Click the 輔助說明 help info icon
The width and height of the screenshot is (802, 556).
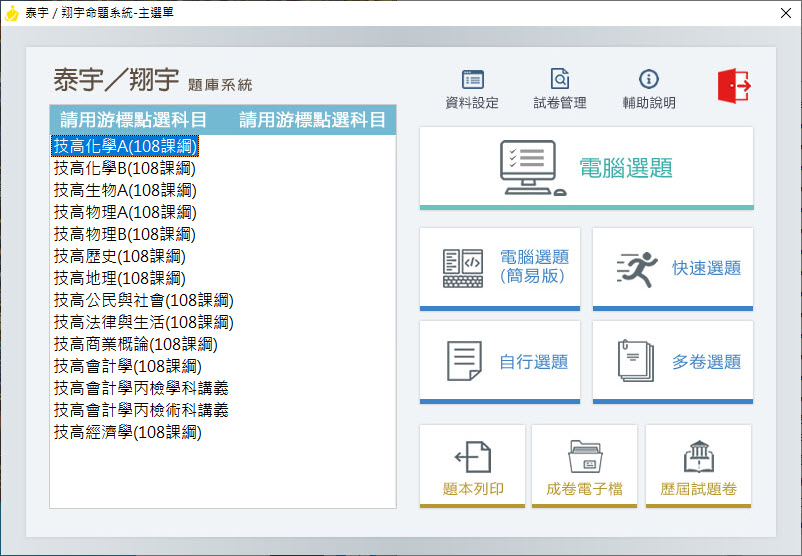(x=649, y=80)
